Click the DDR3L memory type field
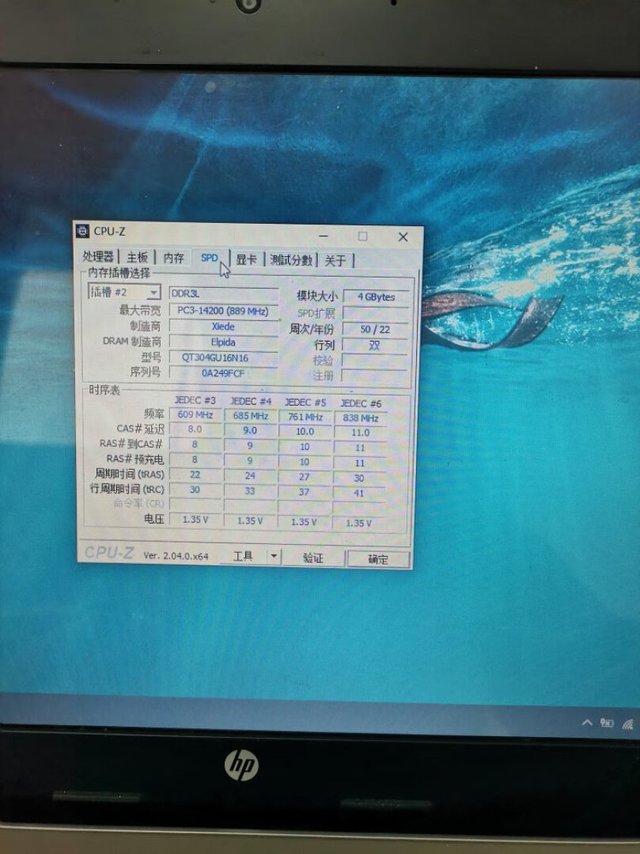The height and width of the screenshot is (854, 640). click(x=223, y=294)
